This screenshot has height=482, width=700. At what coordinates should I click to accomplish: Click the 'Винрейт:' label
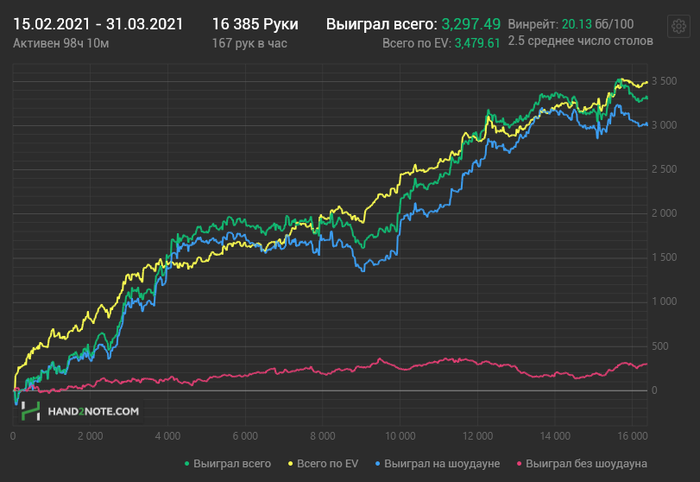coord(533,24)
